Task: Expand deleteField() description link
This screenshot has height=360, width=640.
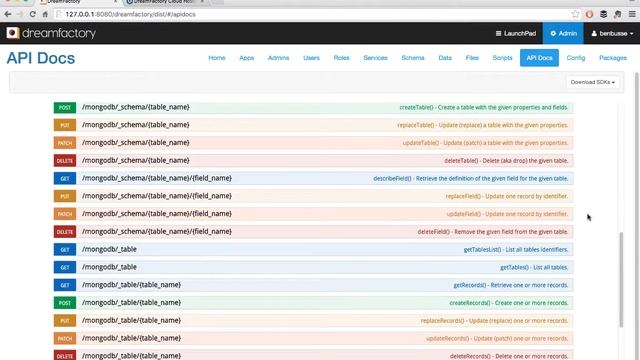Action: pos(493,232)
